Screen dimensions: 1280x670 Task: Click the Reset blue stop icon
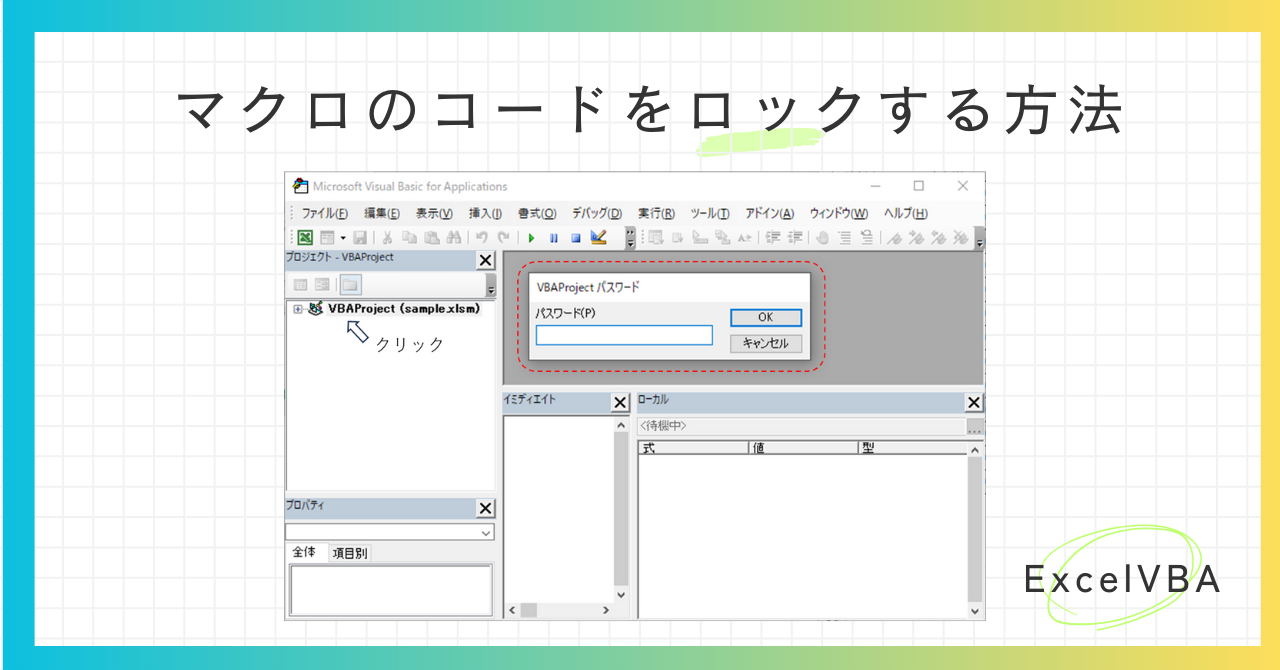tap(576, 238)
